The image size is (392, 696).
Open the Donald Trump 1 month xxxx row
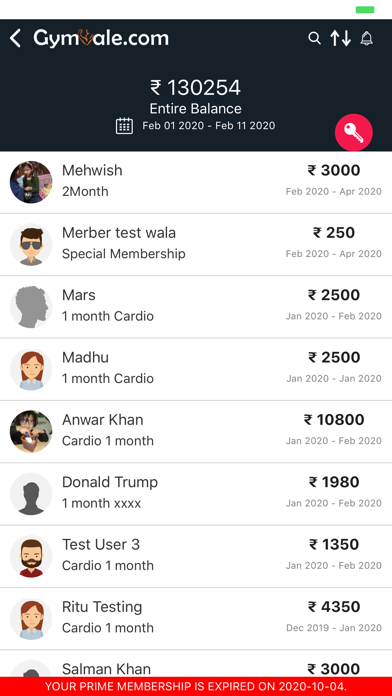[196, 494]
